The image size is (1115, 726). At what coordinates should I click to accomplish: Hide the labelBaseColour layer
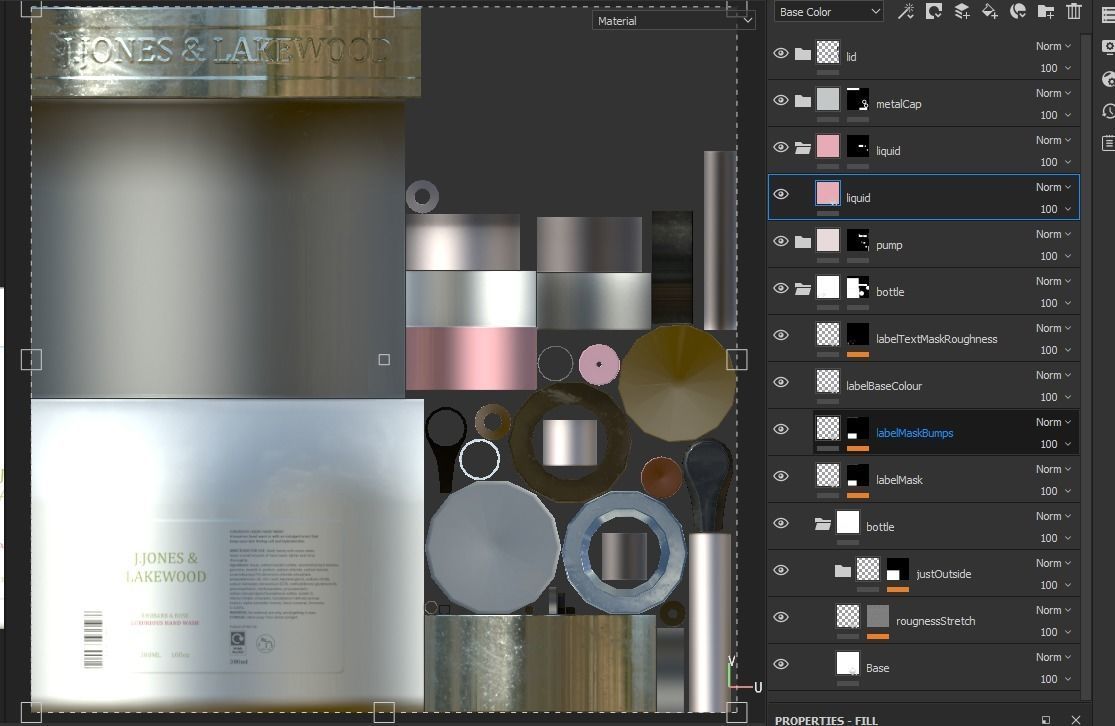781,382
